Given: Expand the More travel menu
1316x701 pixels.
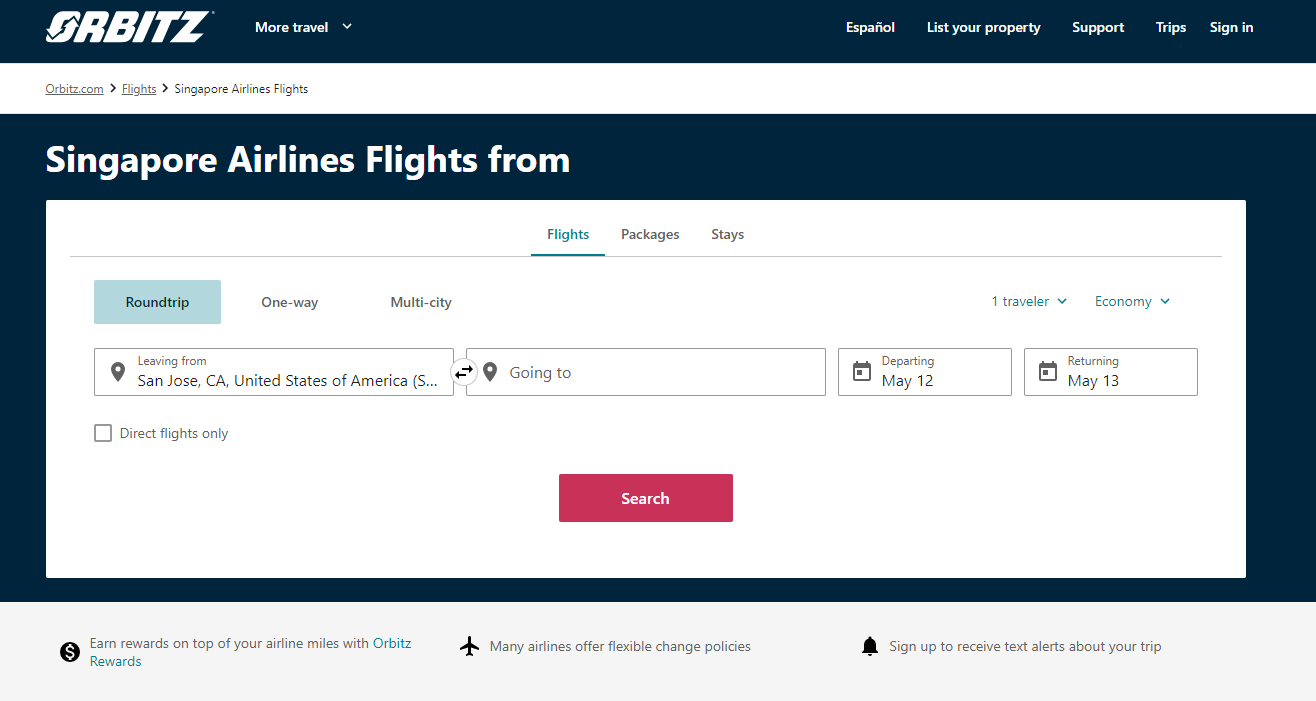Looking at the screenshot, I should click(303, 27).
